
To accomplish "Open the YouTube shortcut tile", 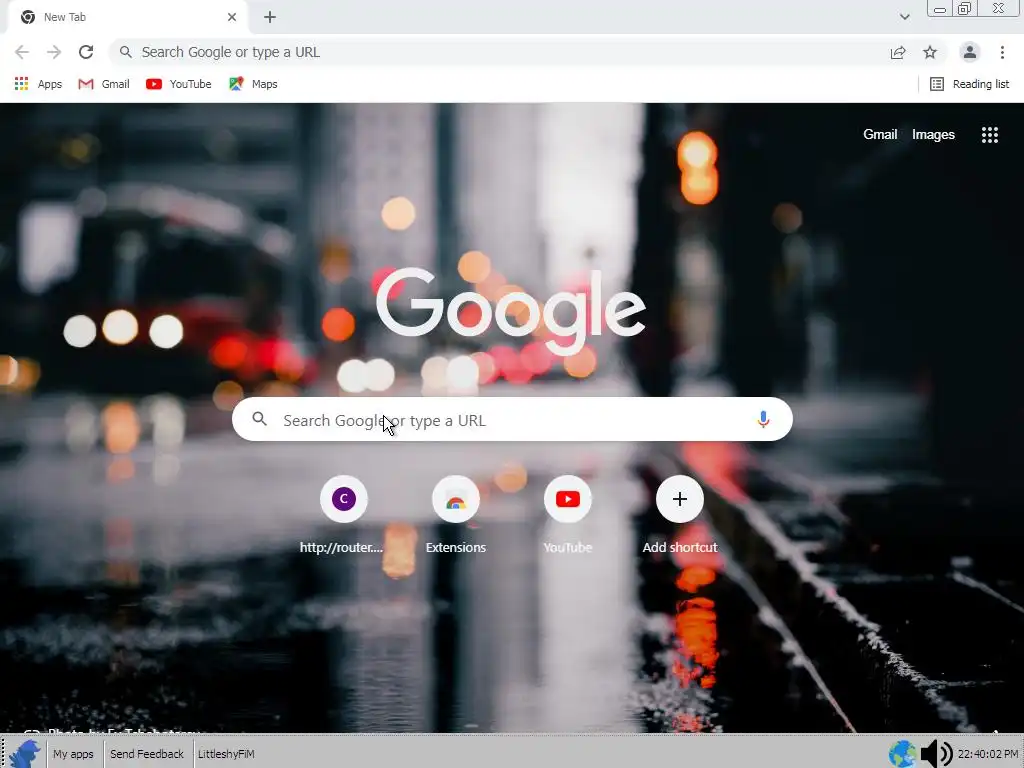I will click(x=568, y=515).
